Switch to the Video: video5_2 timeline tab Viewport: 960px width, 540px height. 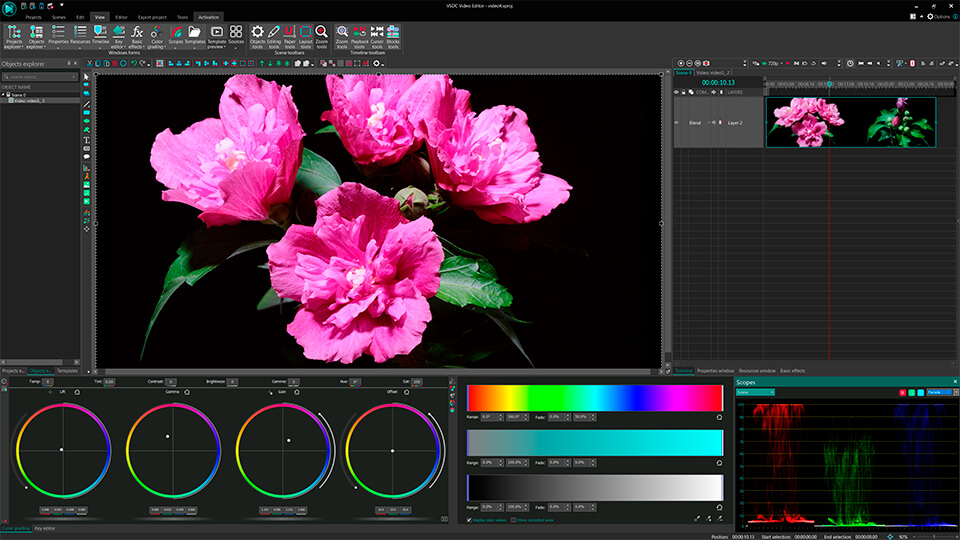[x=713, y=72]
